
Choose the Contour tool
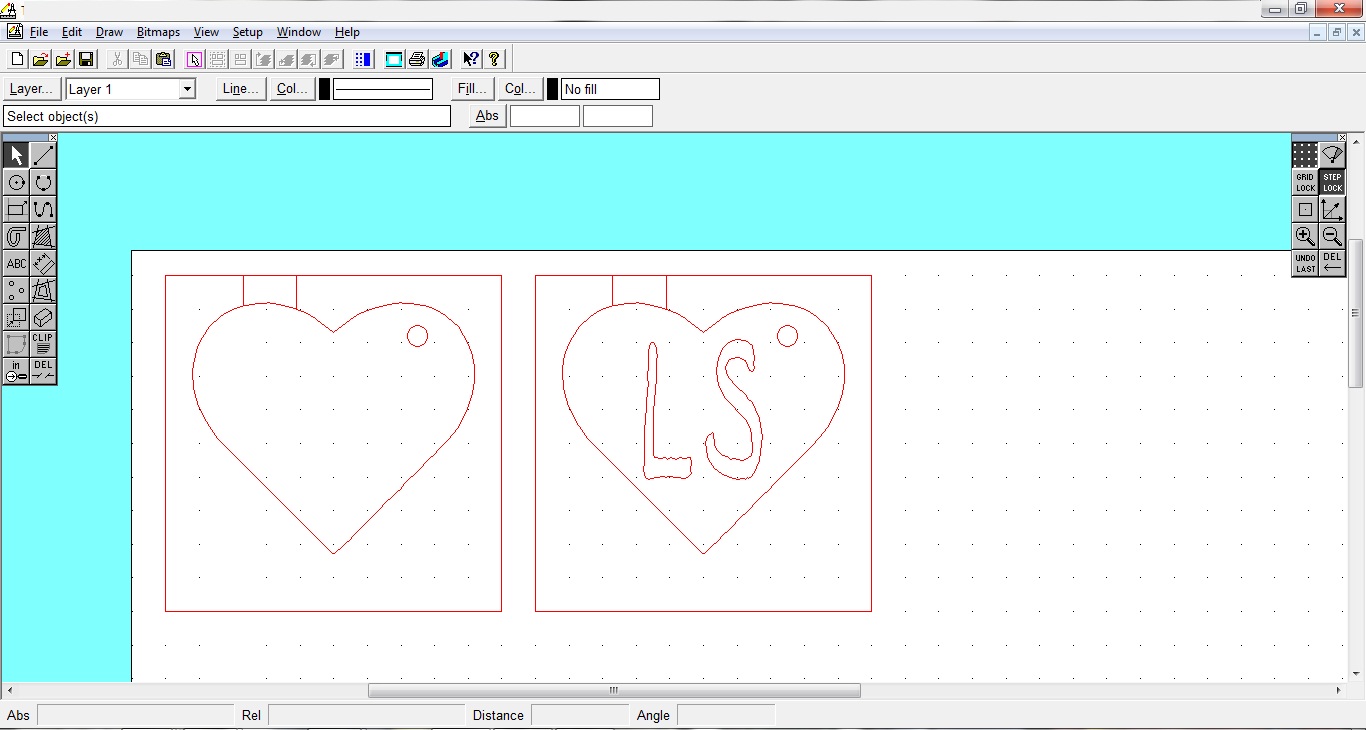click(16, 236)
